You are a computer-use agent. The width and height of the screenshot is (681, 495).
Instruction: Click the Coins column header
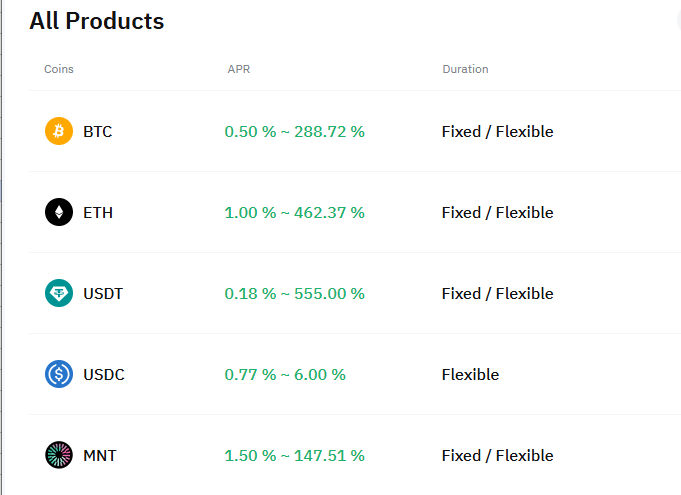coord(59,69)
